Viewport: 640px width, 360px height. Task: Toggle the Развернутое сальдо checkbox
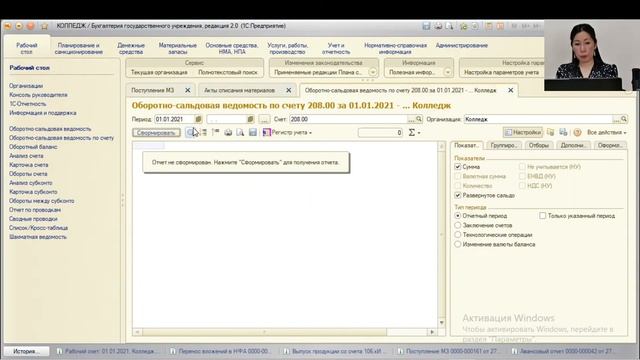click(458, 195)
